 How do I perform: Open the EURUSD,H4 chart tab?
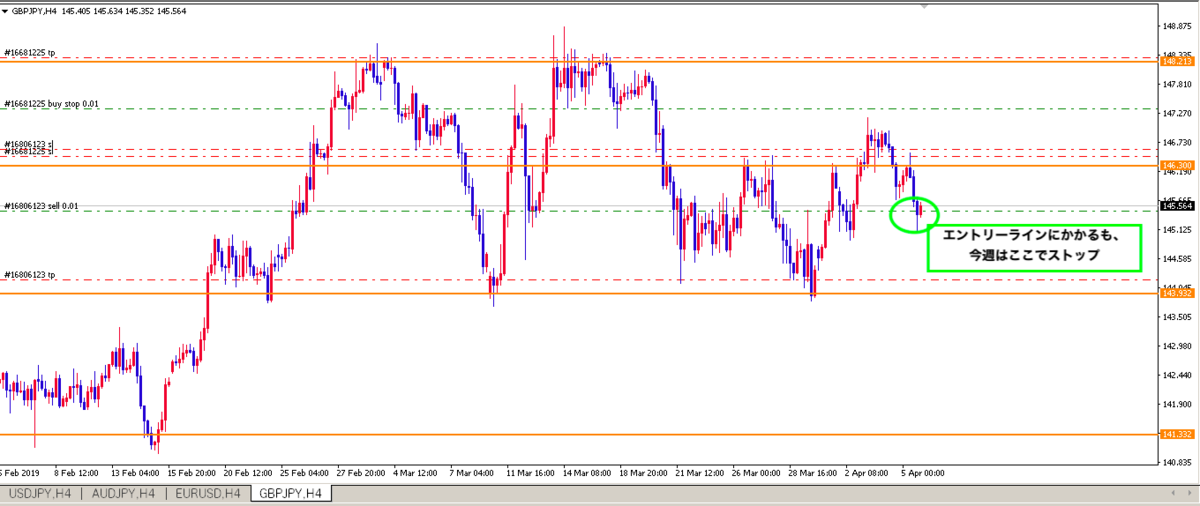point(208,493)
